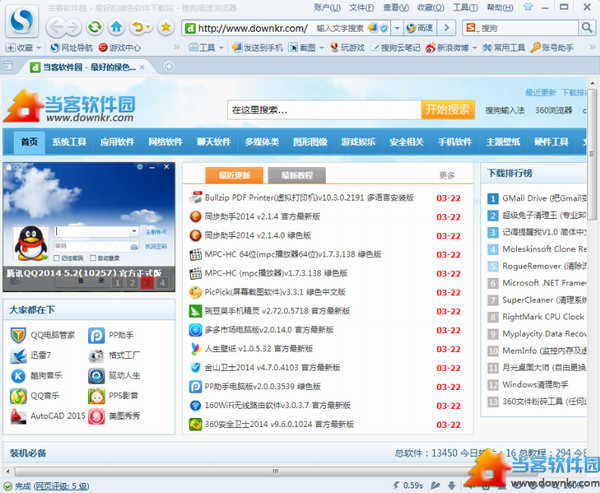This screenshot has width=600, height=493.
Task: Open 新浪微博 toolbar item
Action: pos(447,47)
